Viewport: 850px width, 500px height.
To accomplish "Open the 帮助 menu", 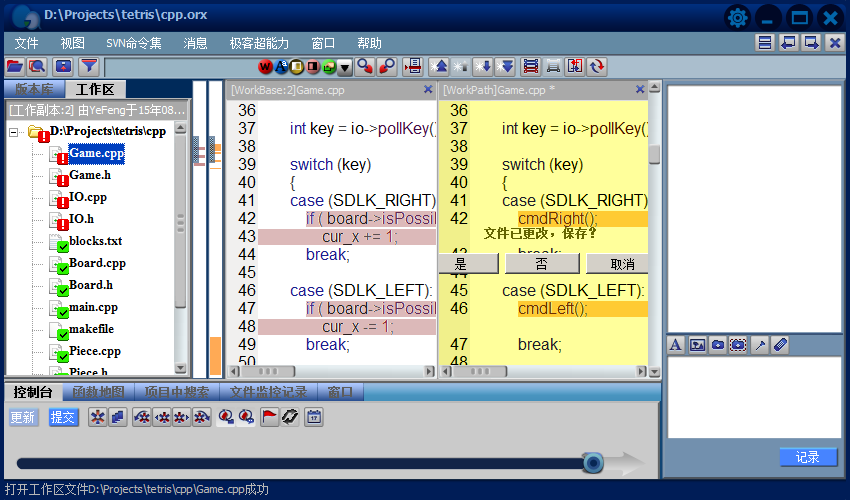I will coord(369,43).
